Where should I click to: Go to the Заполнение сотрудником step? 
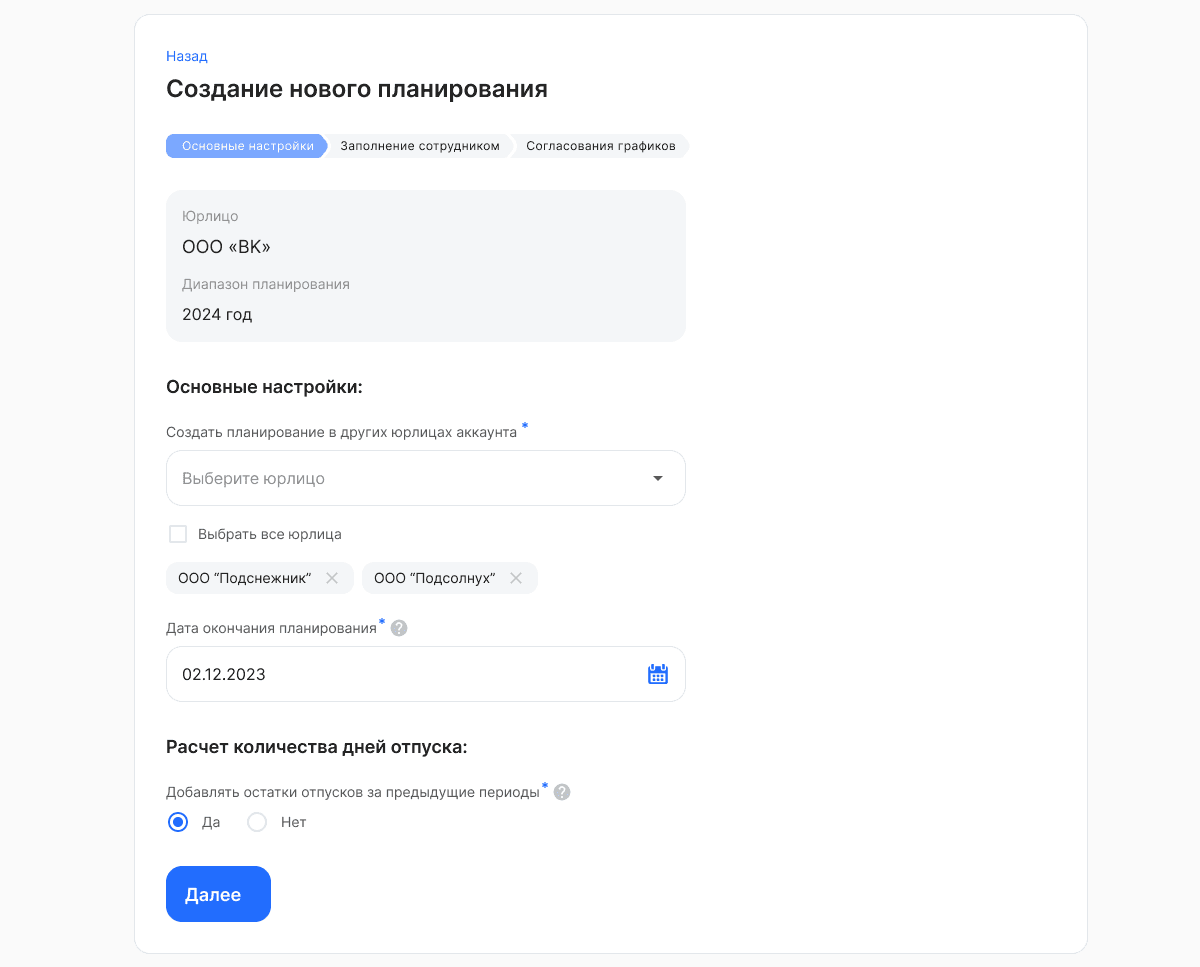pos(420,146)
